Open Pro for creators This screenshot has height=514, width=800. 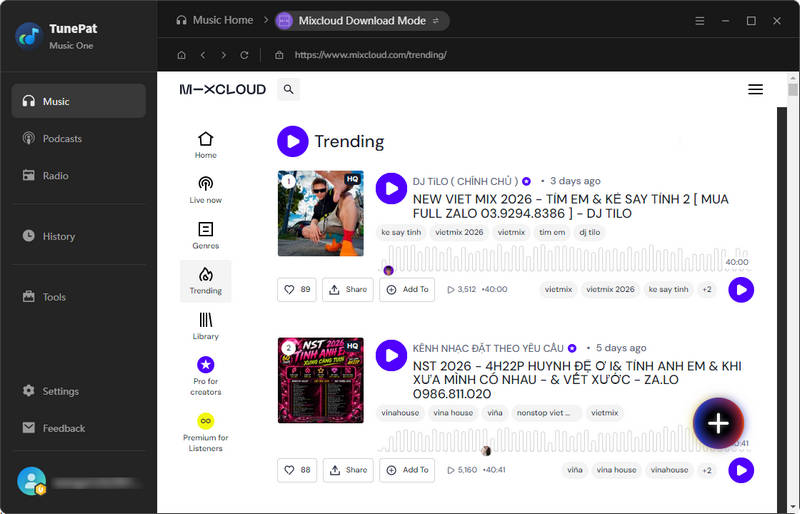(206, 376)
